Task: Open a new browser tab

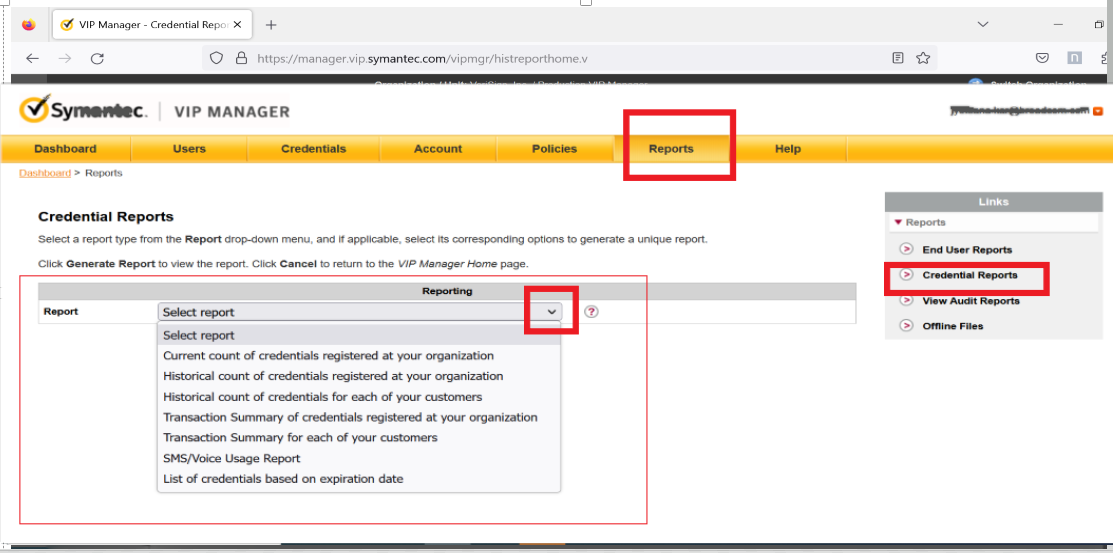Action: tap(270, 25)
